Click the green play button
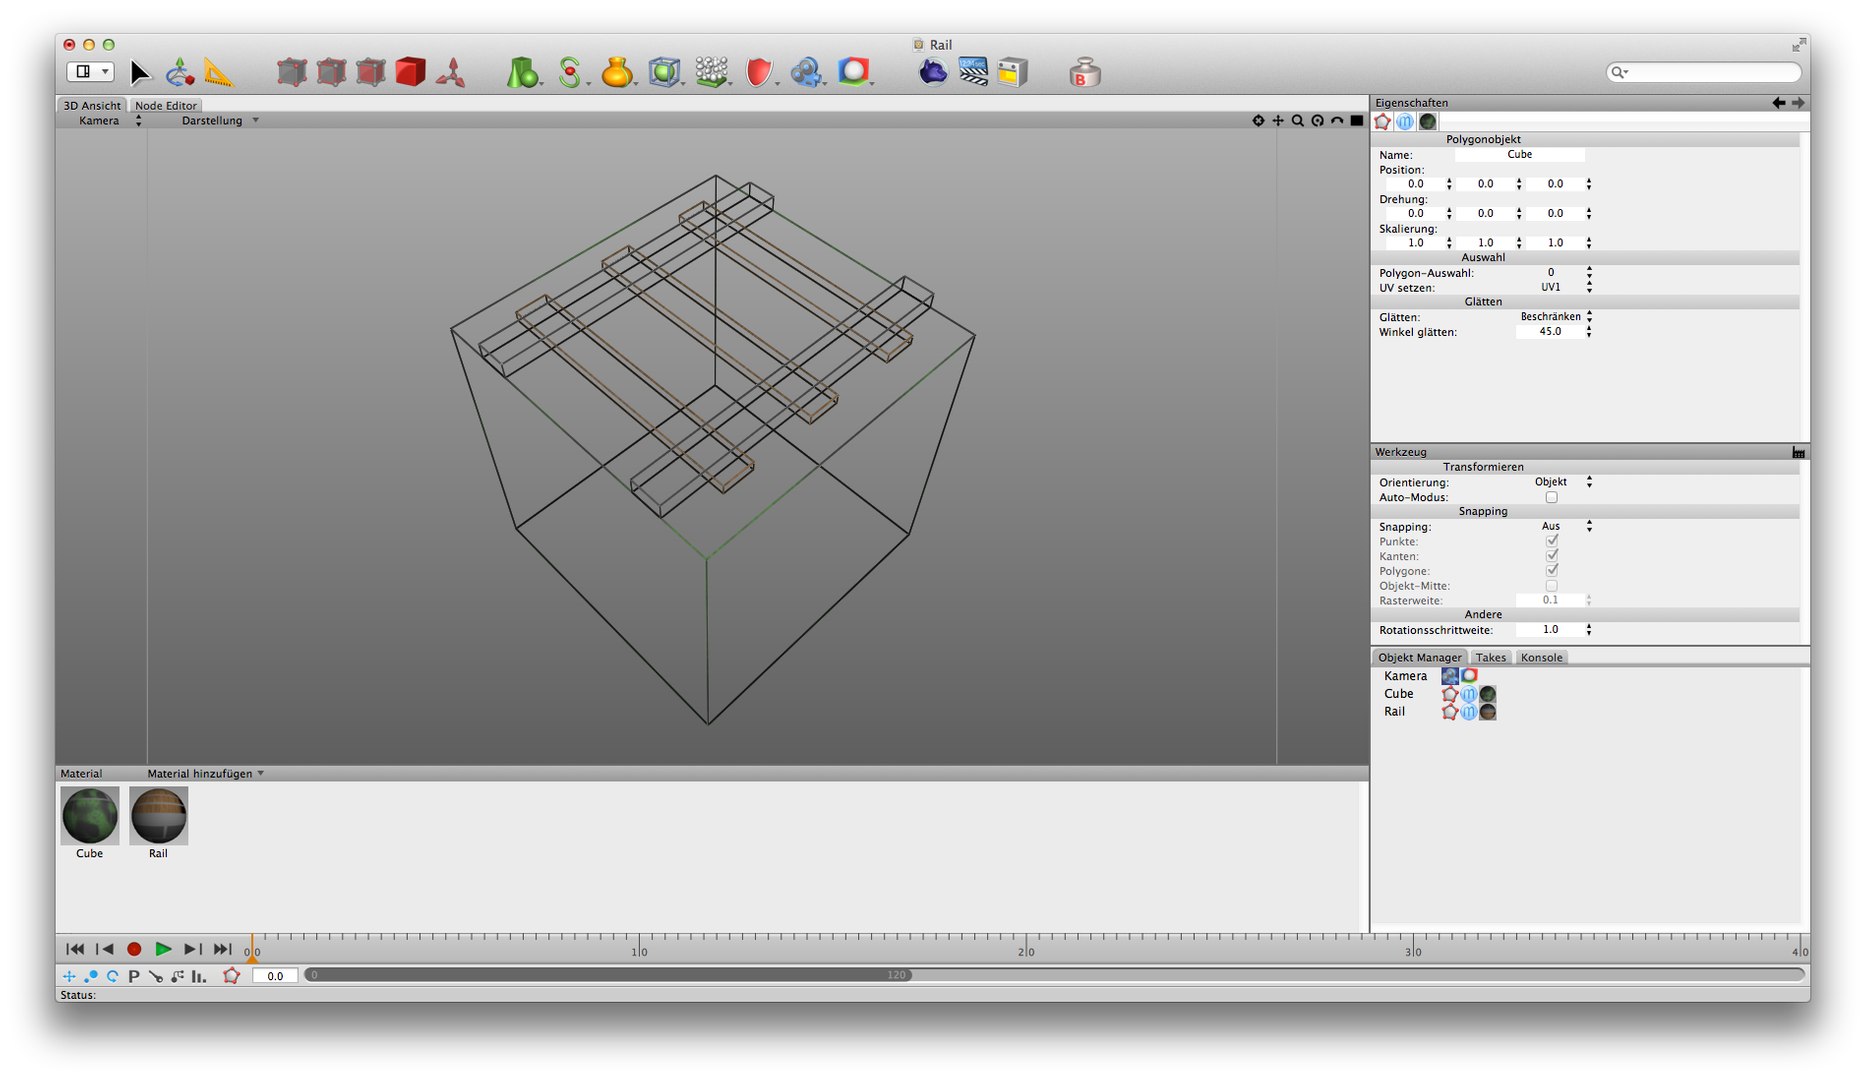Image resolution: width=1867 pixels, height=1080 pixels. (x=163, y=949)
